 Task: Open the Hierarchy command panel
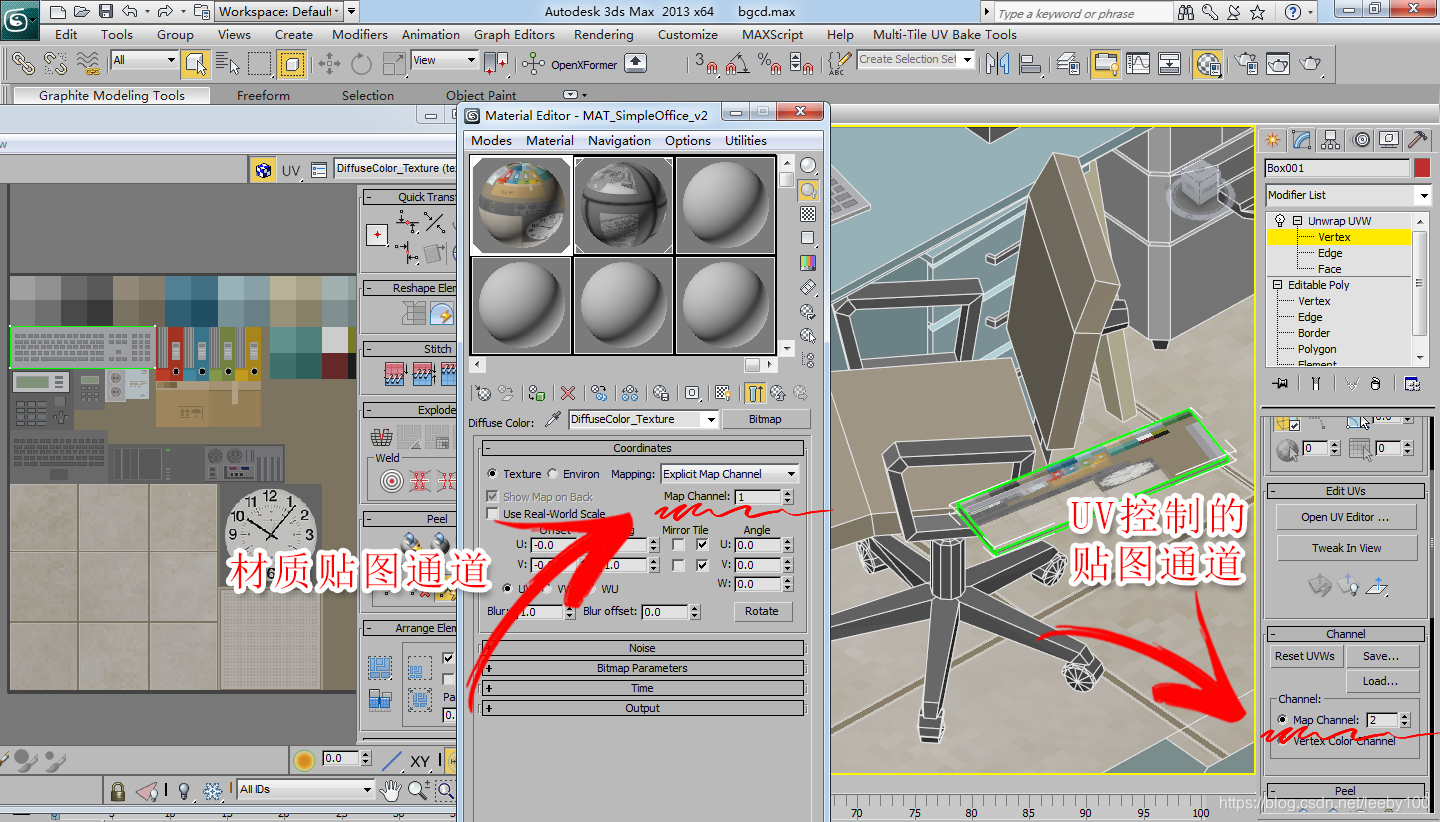pyautogui.click(x=1330, y=140)
